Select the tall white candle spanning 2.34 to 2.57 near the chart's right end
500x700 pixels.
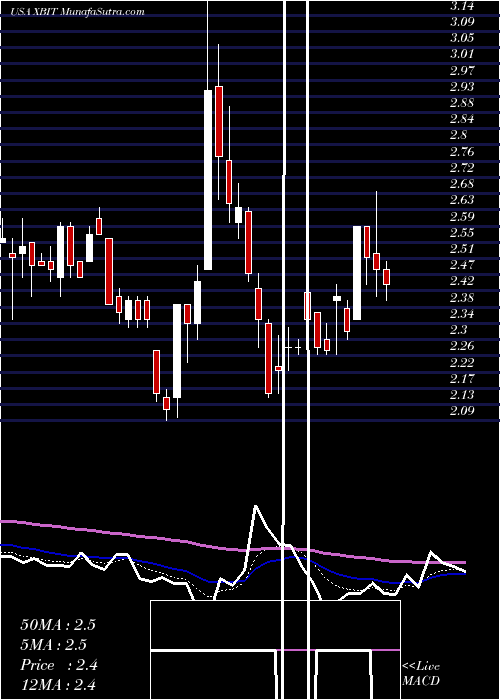click(x=357, y=273)
